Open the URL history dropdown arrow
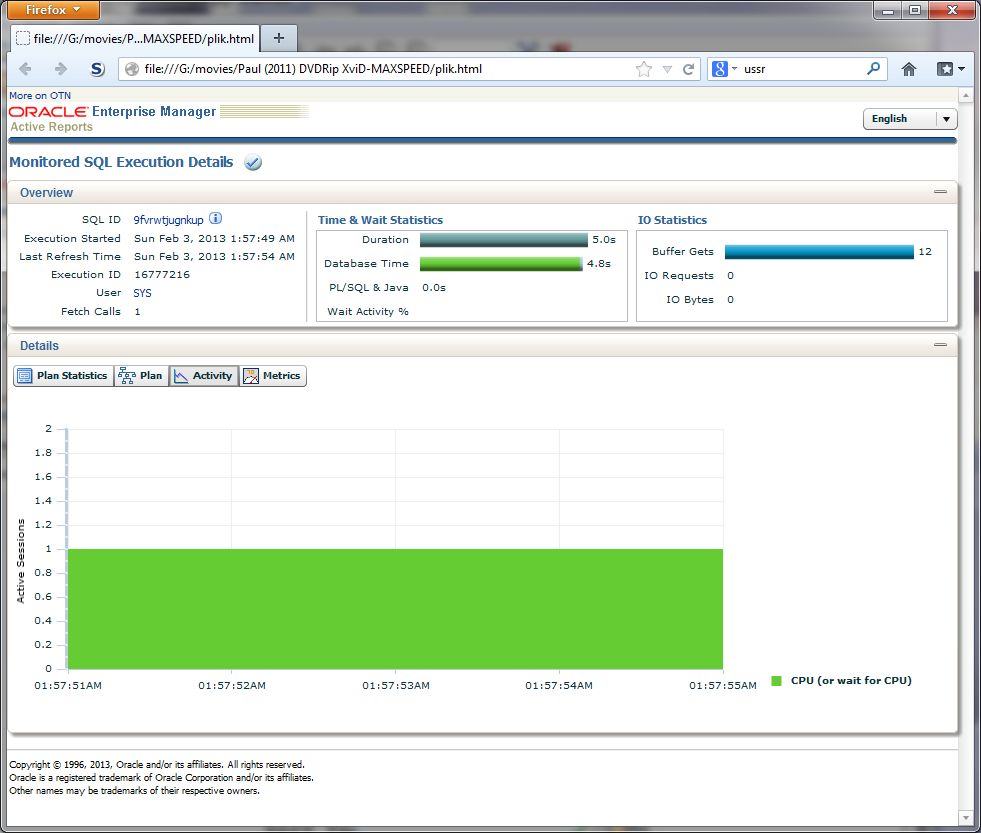981x833 pixels. pyautogui.click(x=668, y=69)
